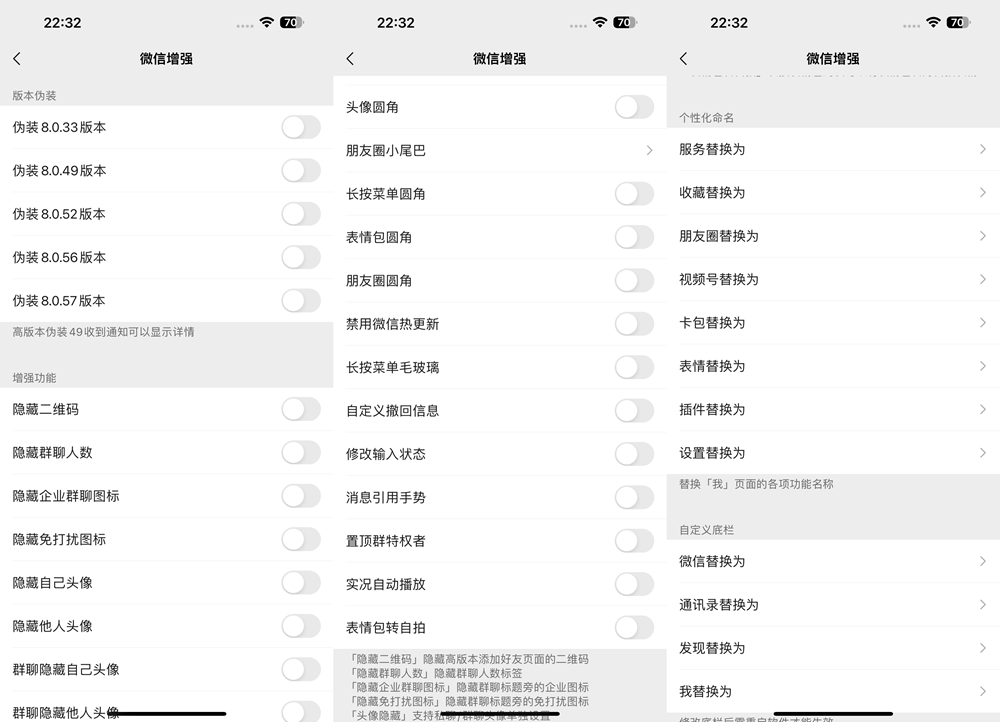Toggle 隐藏二维码 on
1000x722 pixels.
pos(299,409)
